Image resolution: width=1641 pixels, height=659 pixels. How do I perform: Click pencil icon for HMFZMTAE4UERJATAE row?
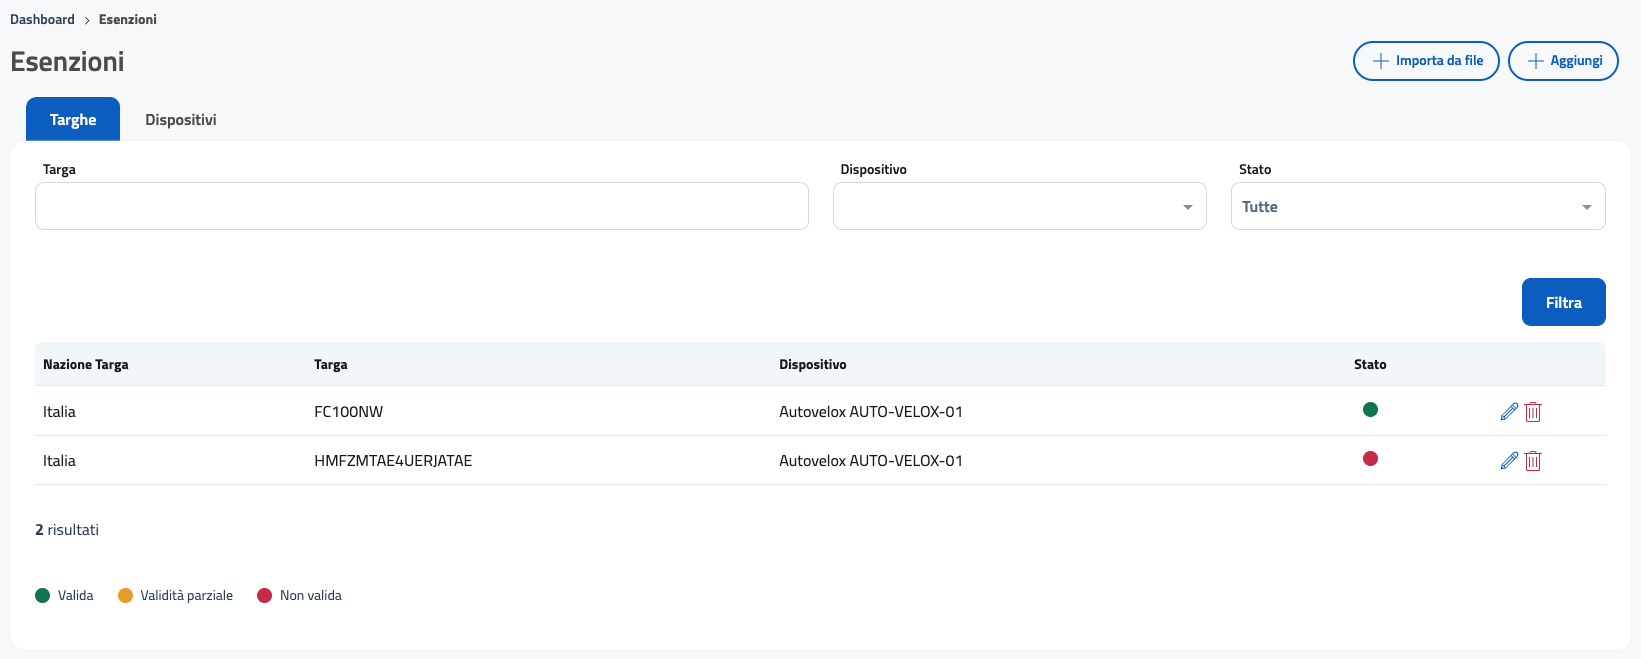coord(1509,461)
